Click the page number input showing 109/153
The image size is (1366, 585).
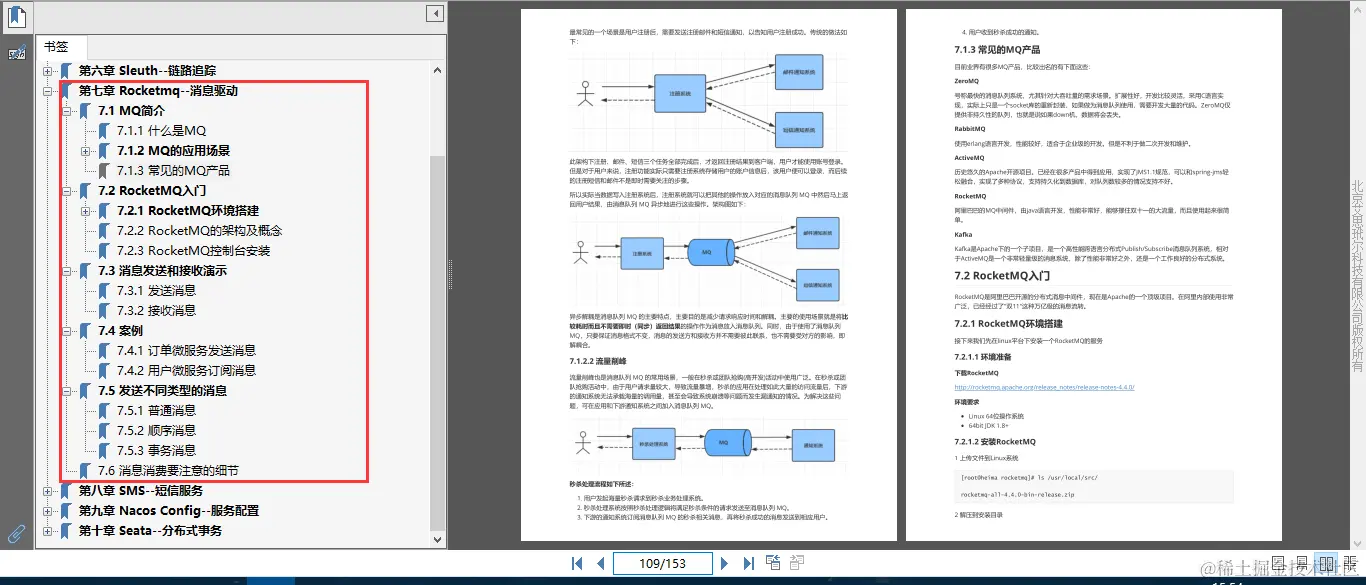662,563
